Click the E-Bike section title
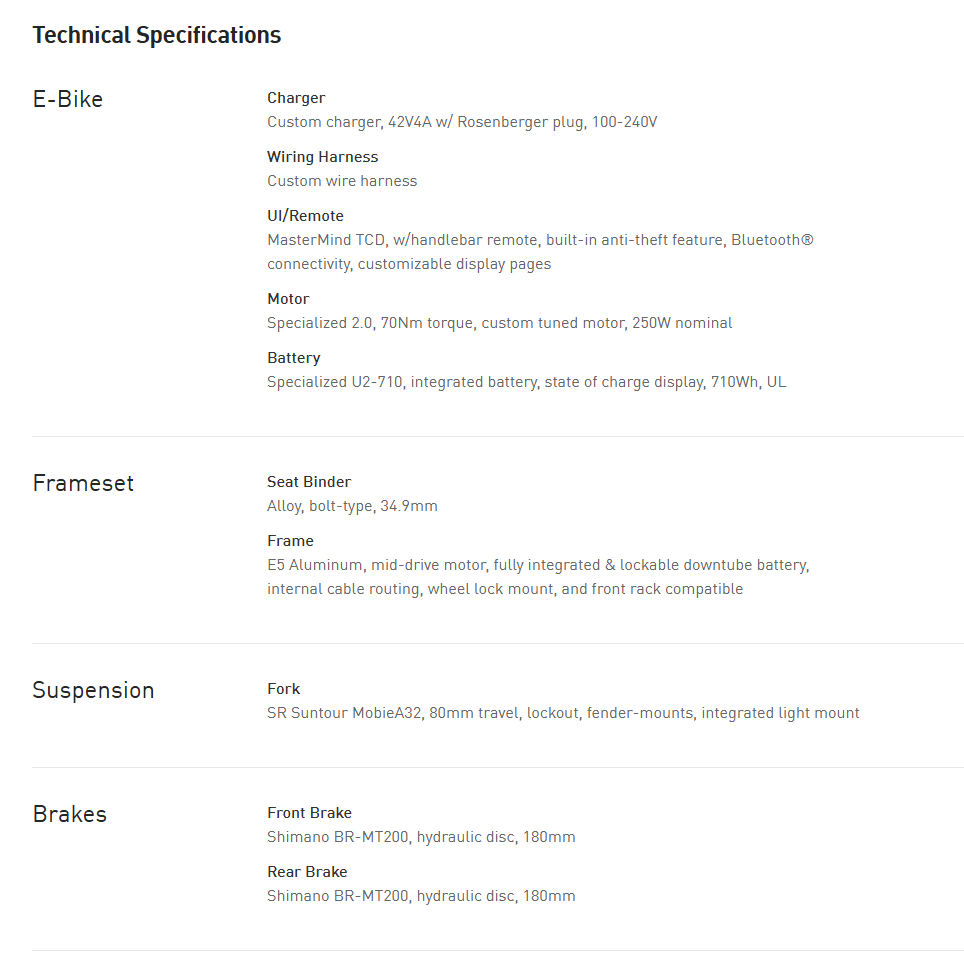 [68, 99]
